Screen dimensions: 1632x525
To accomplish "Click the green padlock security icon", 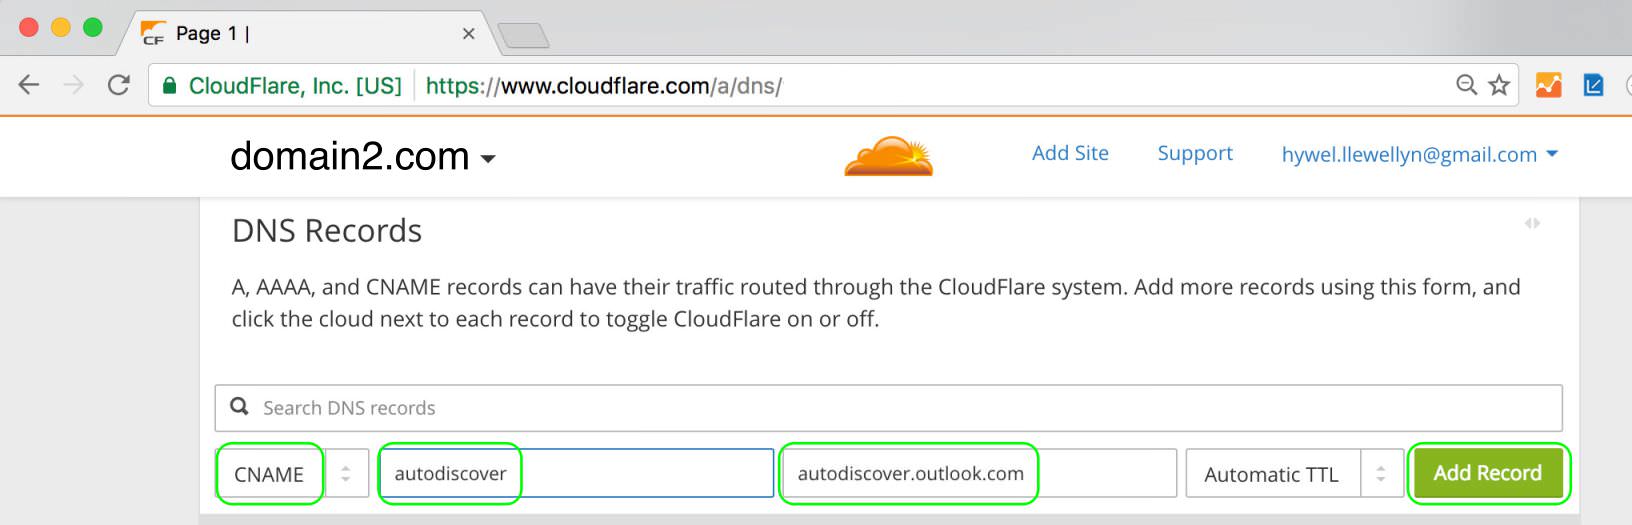I will tap(169, 86).
